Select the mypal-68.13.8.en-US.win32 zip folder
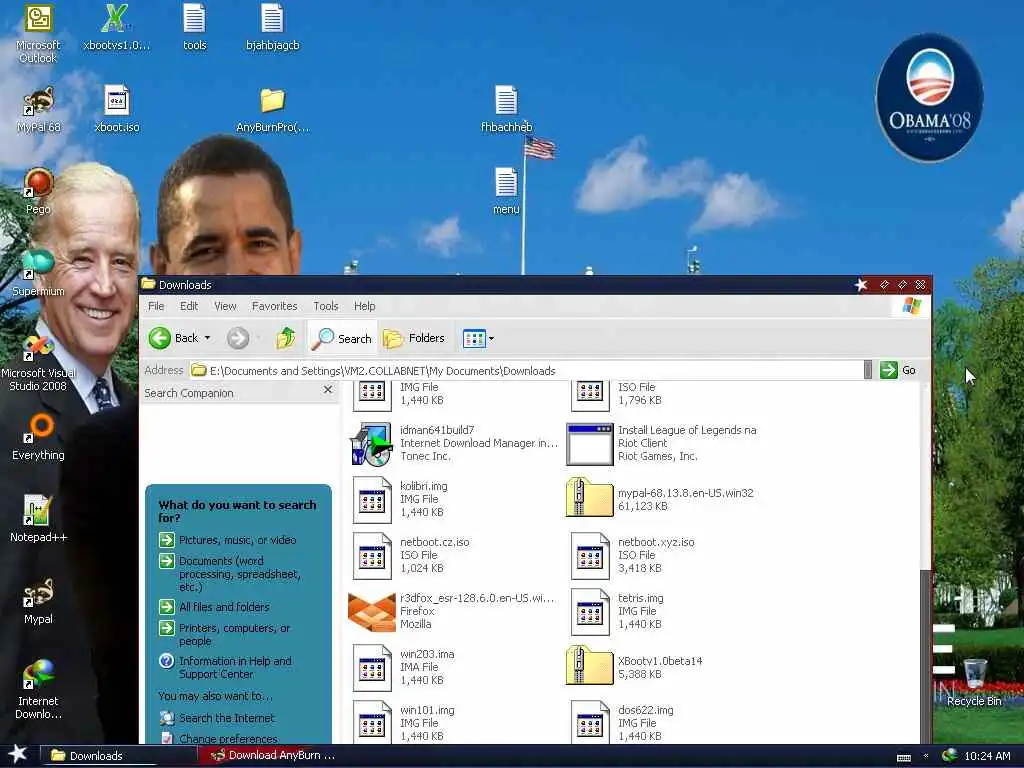Screen dimensions: 1024x768 660,499
